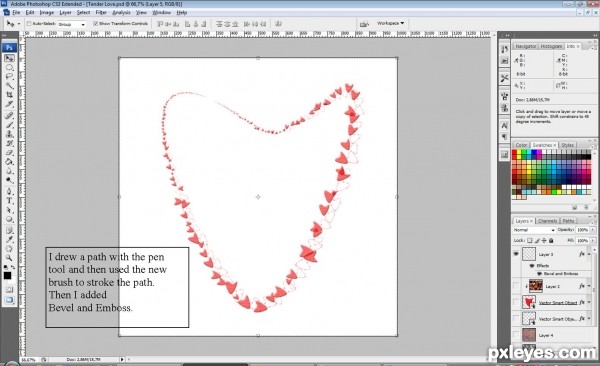Switch to the Styles tab

pyautogui.click(x=567, y=145)
